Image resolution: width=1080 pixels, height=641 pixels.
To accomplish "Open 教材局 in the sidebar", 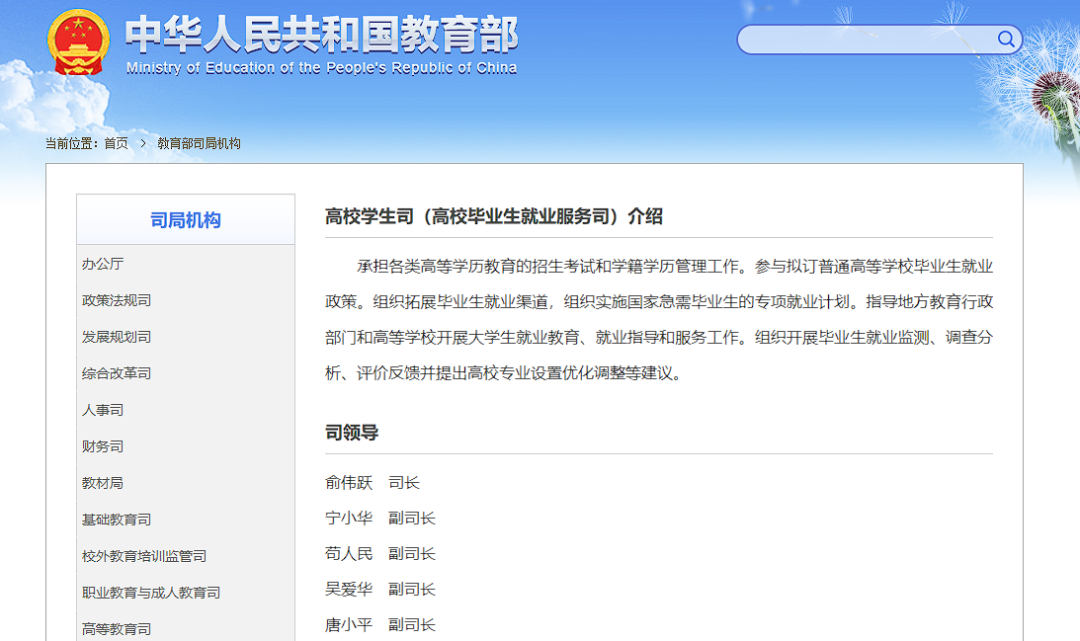I will (x=103, y=483).
